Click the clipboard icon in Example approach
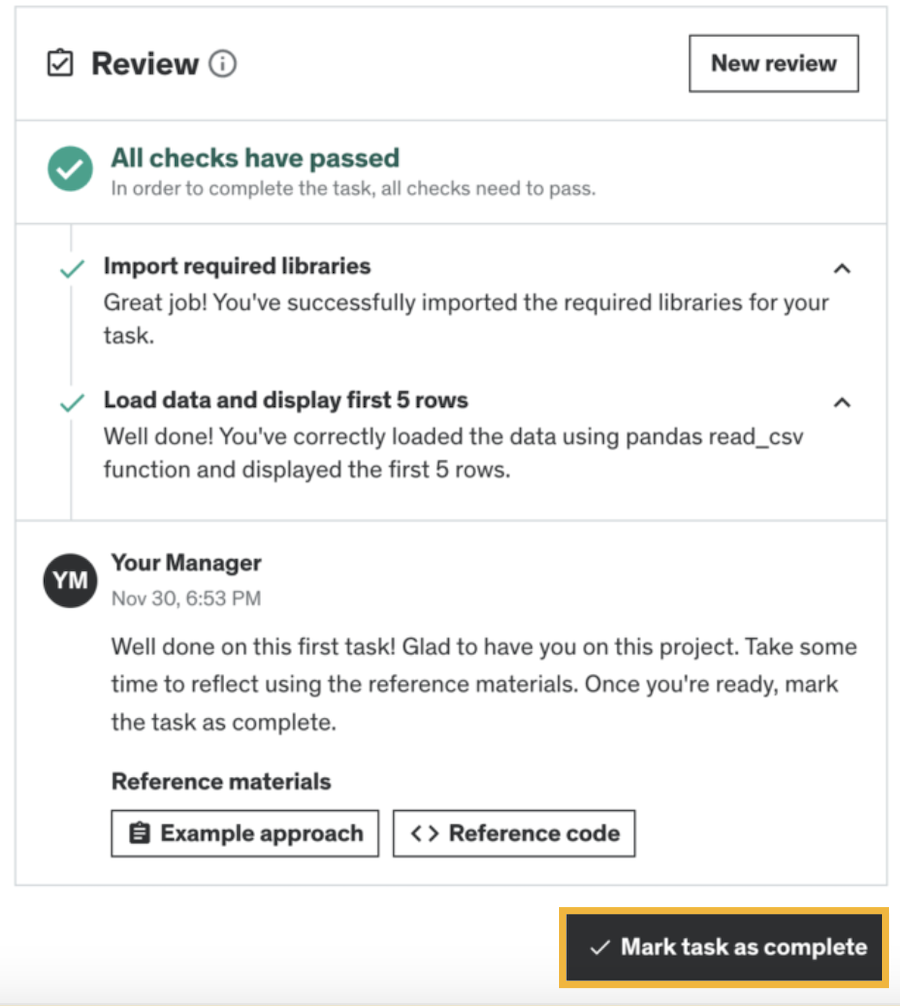The width and height of the screenshot is (900, 1006). tap(140, 834)
